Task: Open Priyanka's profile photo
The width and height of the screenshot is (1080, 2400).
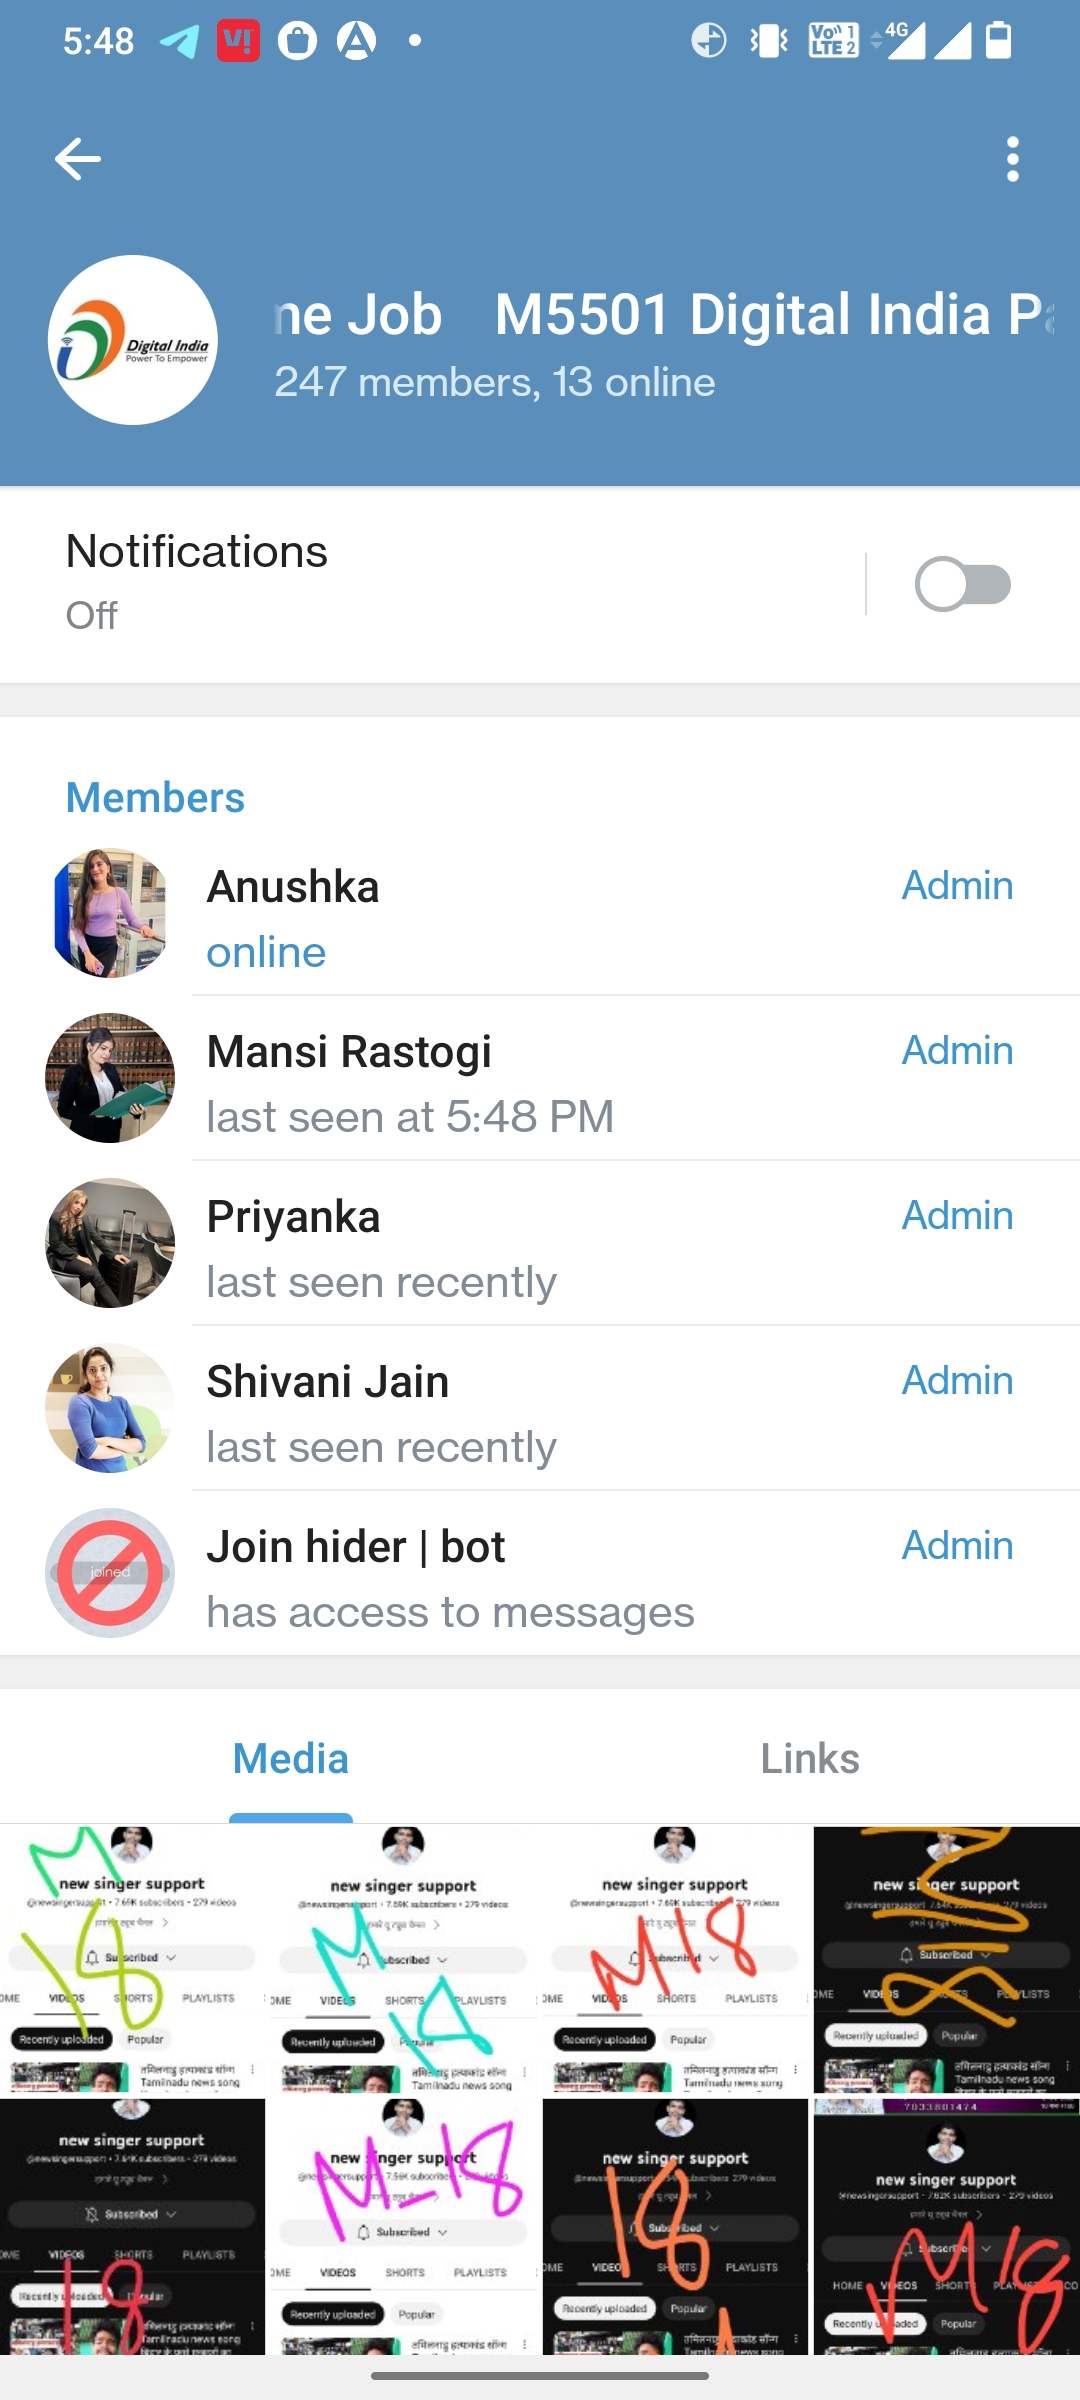Action: 110,1243
